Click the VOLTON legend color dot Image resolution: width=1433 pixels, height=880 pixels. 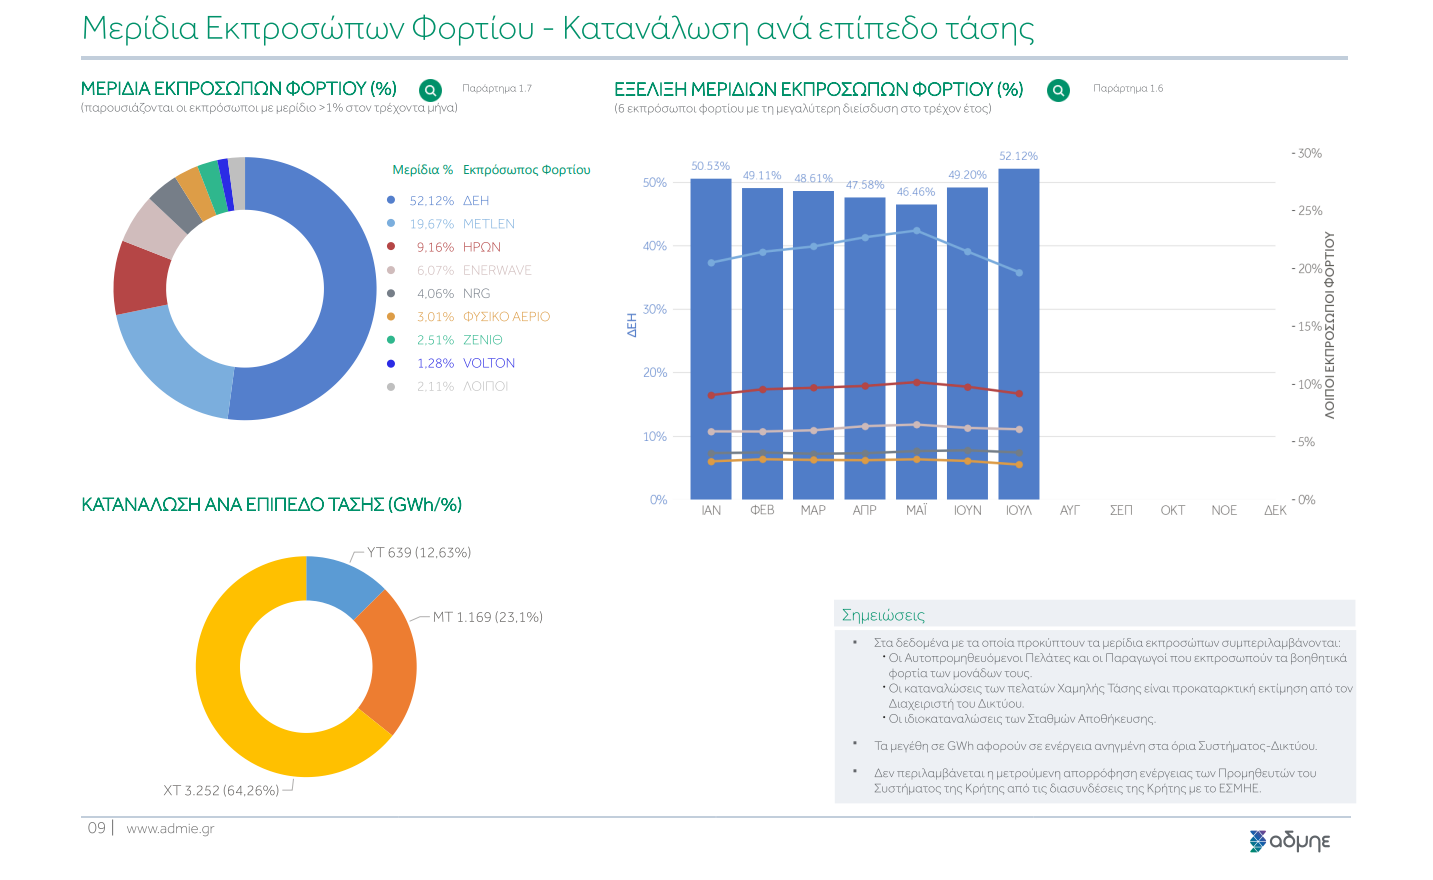pos(391,363)
